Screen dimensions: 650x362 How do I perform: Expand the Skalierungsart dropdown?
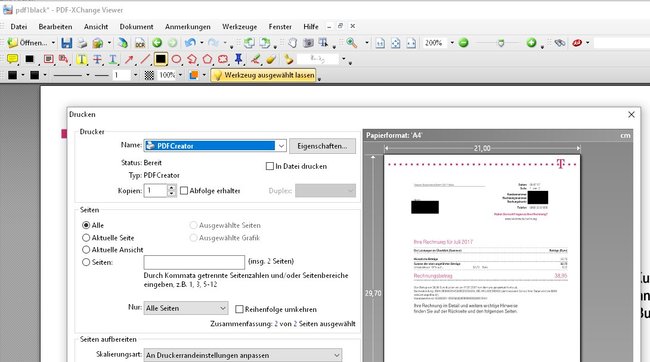(243, 355)
